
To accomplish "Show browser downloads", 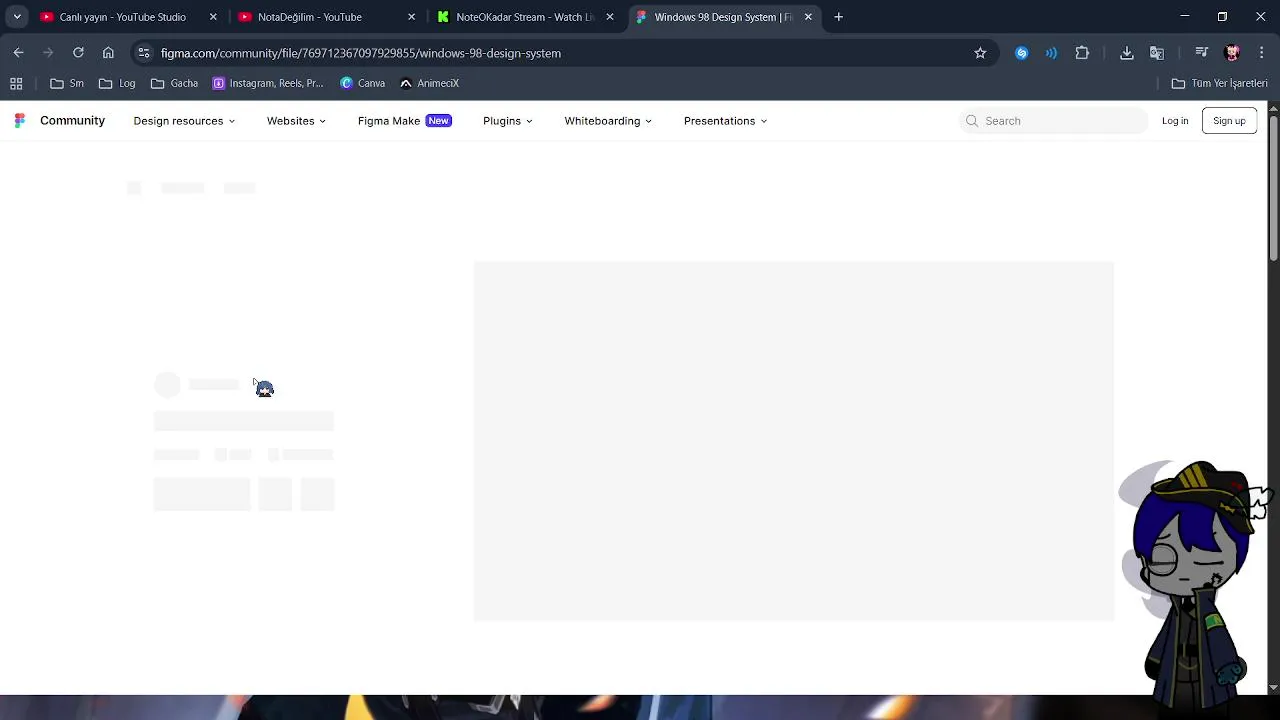I will point(1127,53).
